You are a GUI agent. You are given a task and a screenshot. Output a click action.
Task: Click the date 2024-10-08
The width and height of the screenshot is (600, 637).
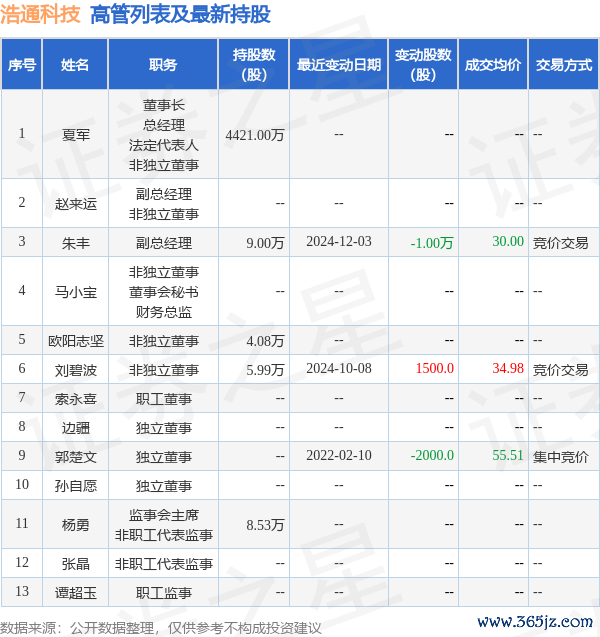339,368
